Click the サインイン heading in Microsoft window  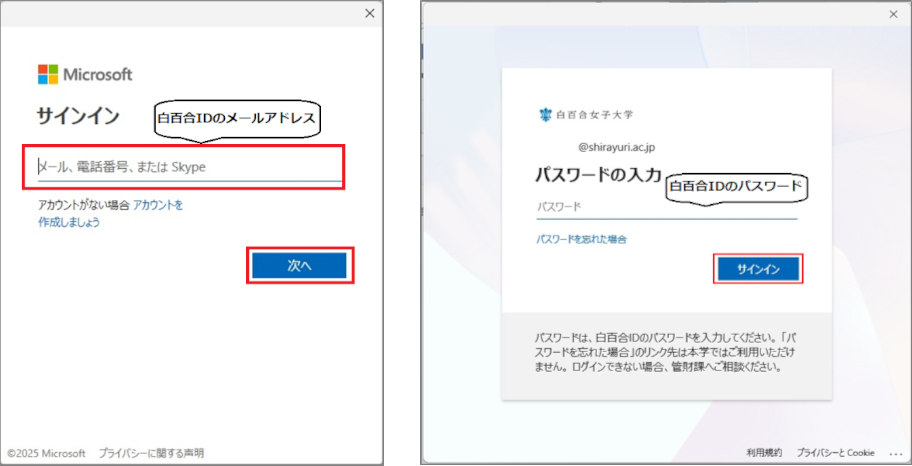78,116
